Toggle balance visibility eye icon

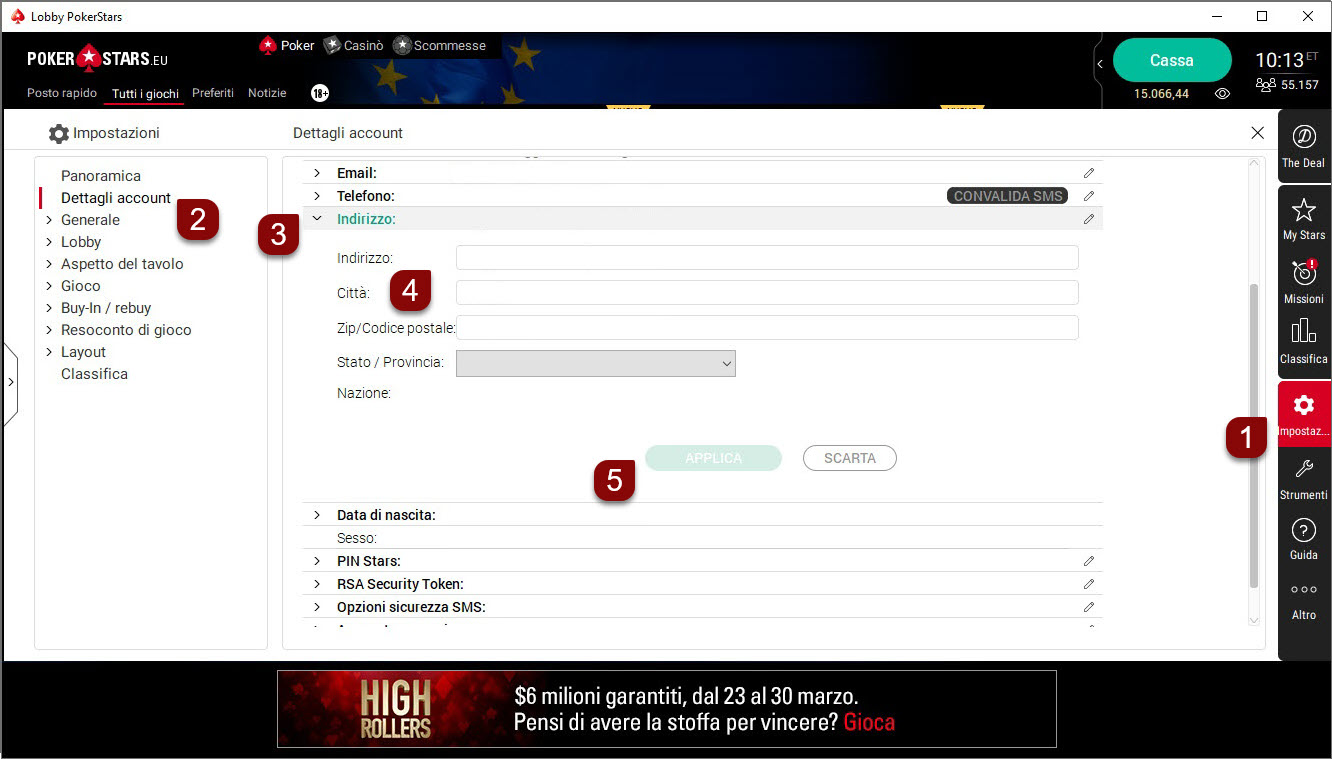pos(1222,93)
